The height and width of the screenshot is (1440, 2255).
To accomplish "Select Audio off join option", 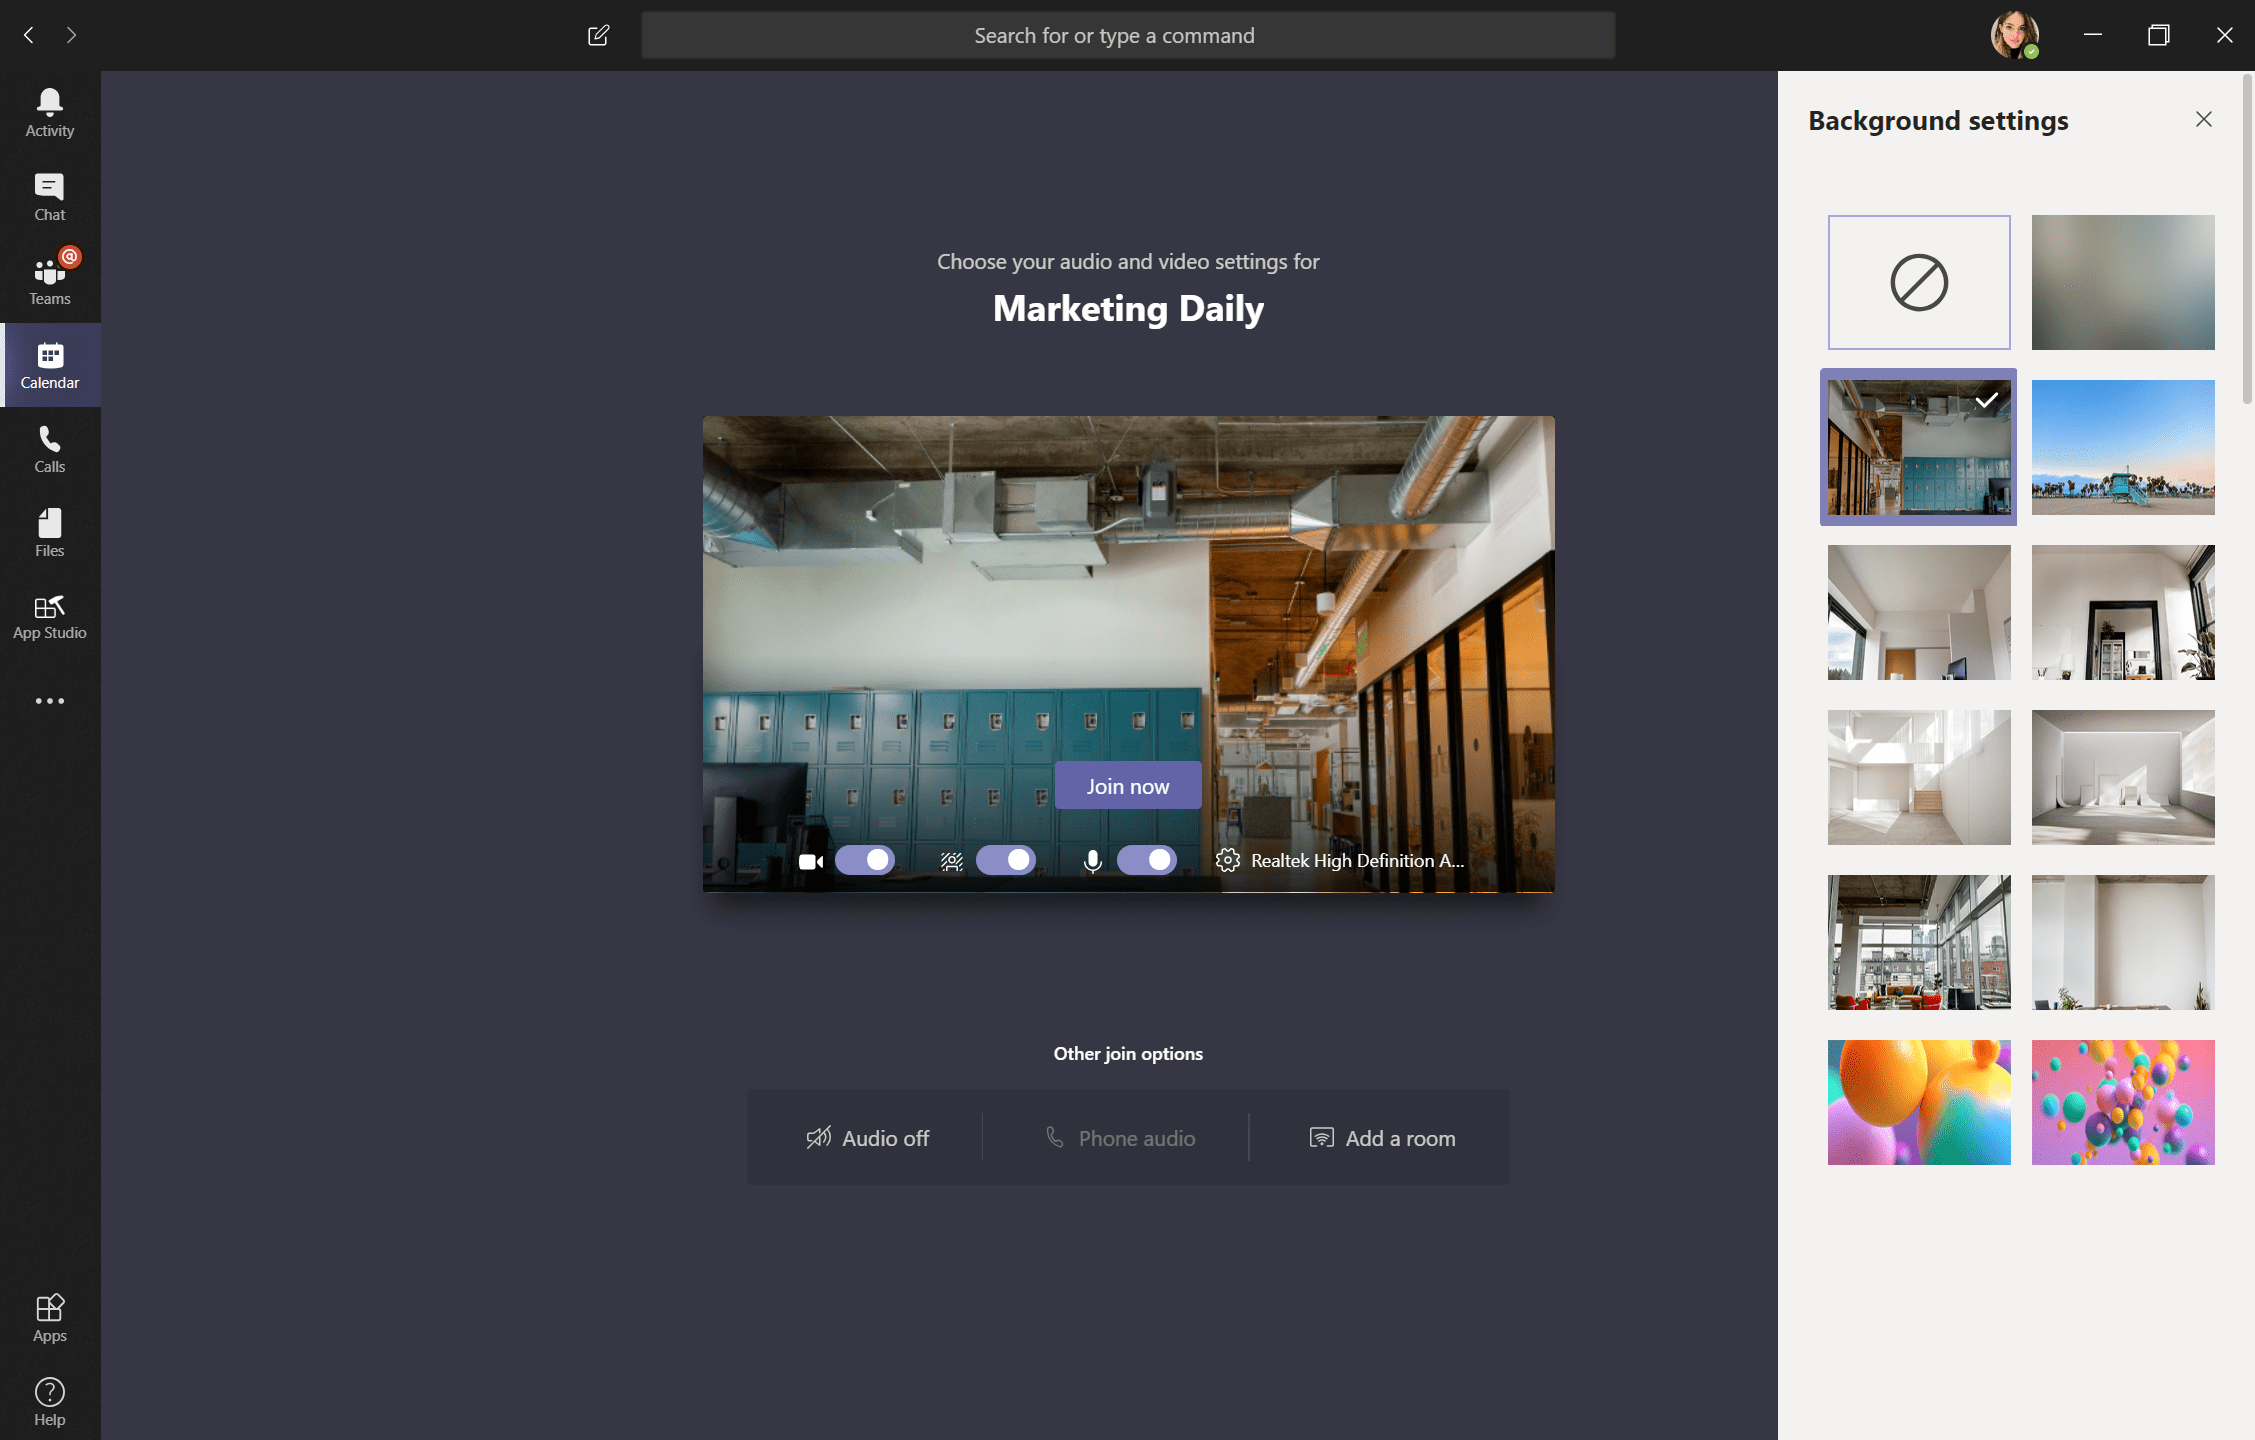I will (865, 1136).
